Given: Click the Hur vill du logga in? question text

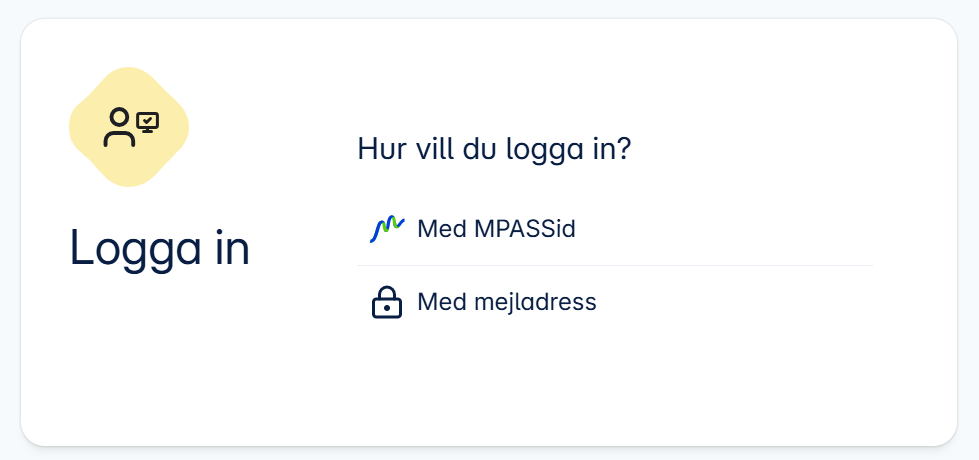Looking at the screenshot, I should pos(494,150).
